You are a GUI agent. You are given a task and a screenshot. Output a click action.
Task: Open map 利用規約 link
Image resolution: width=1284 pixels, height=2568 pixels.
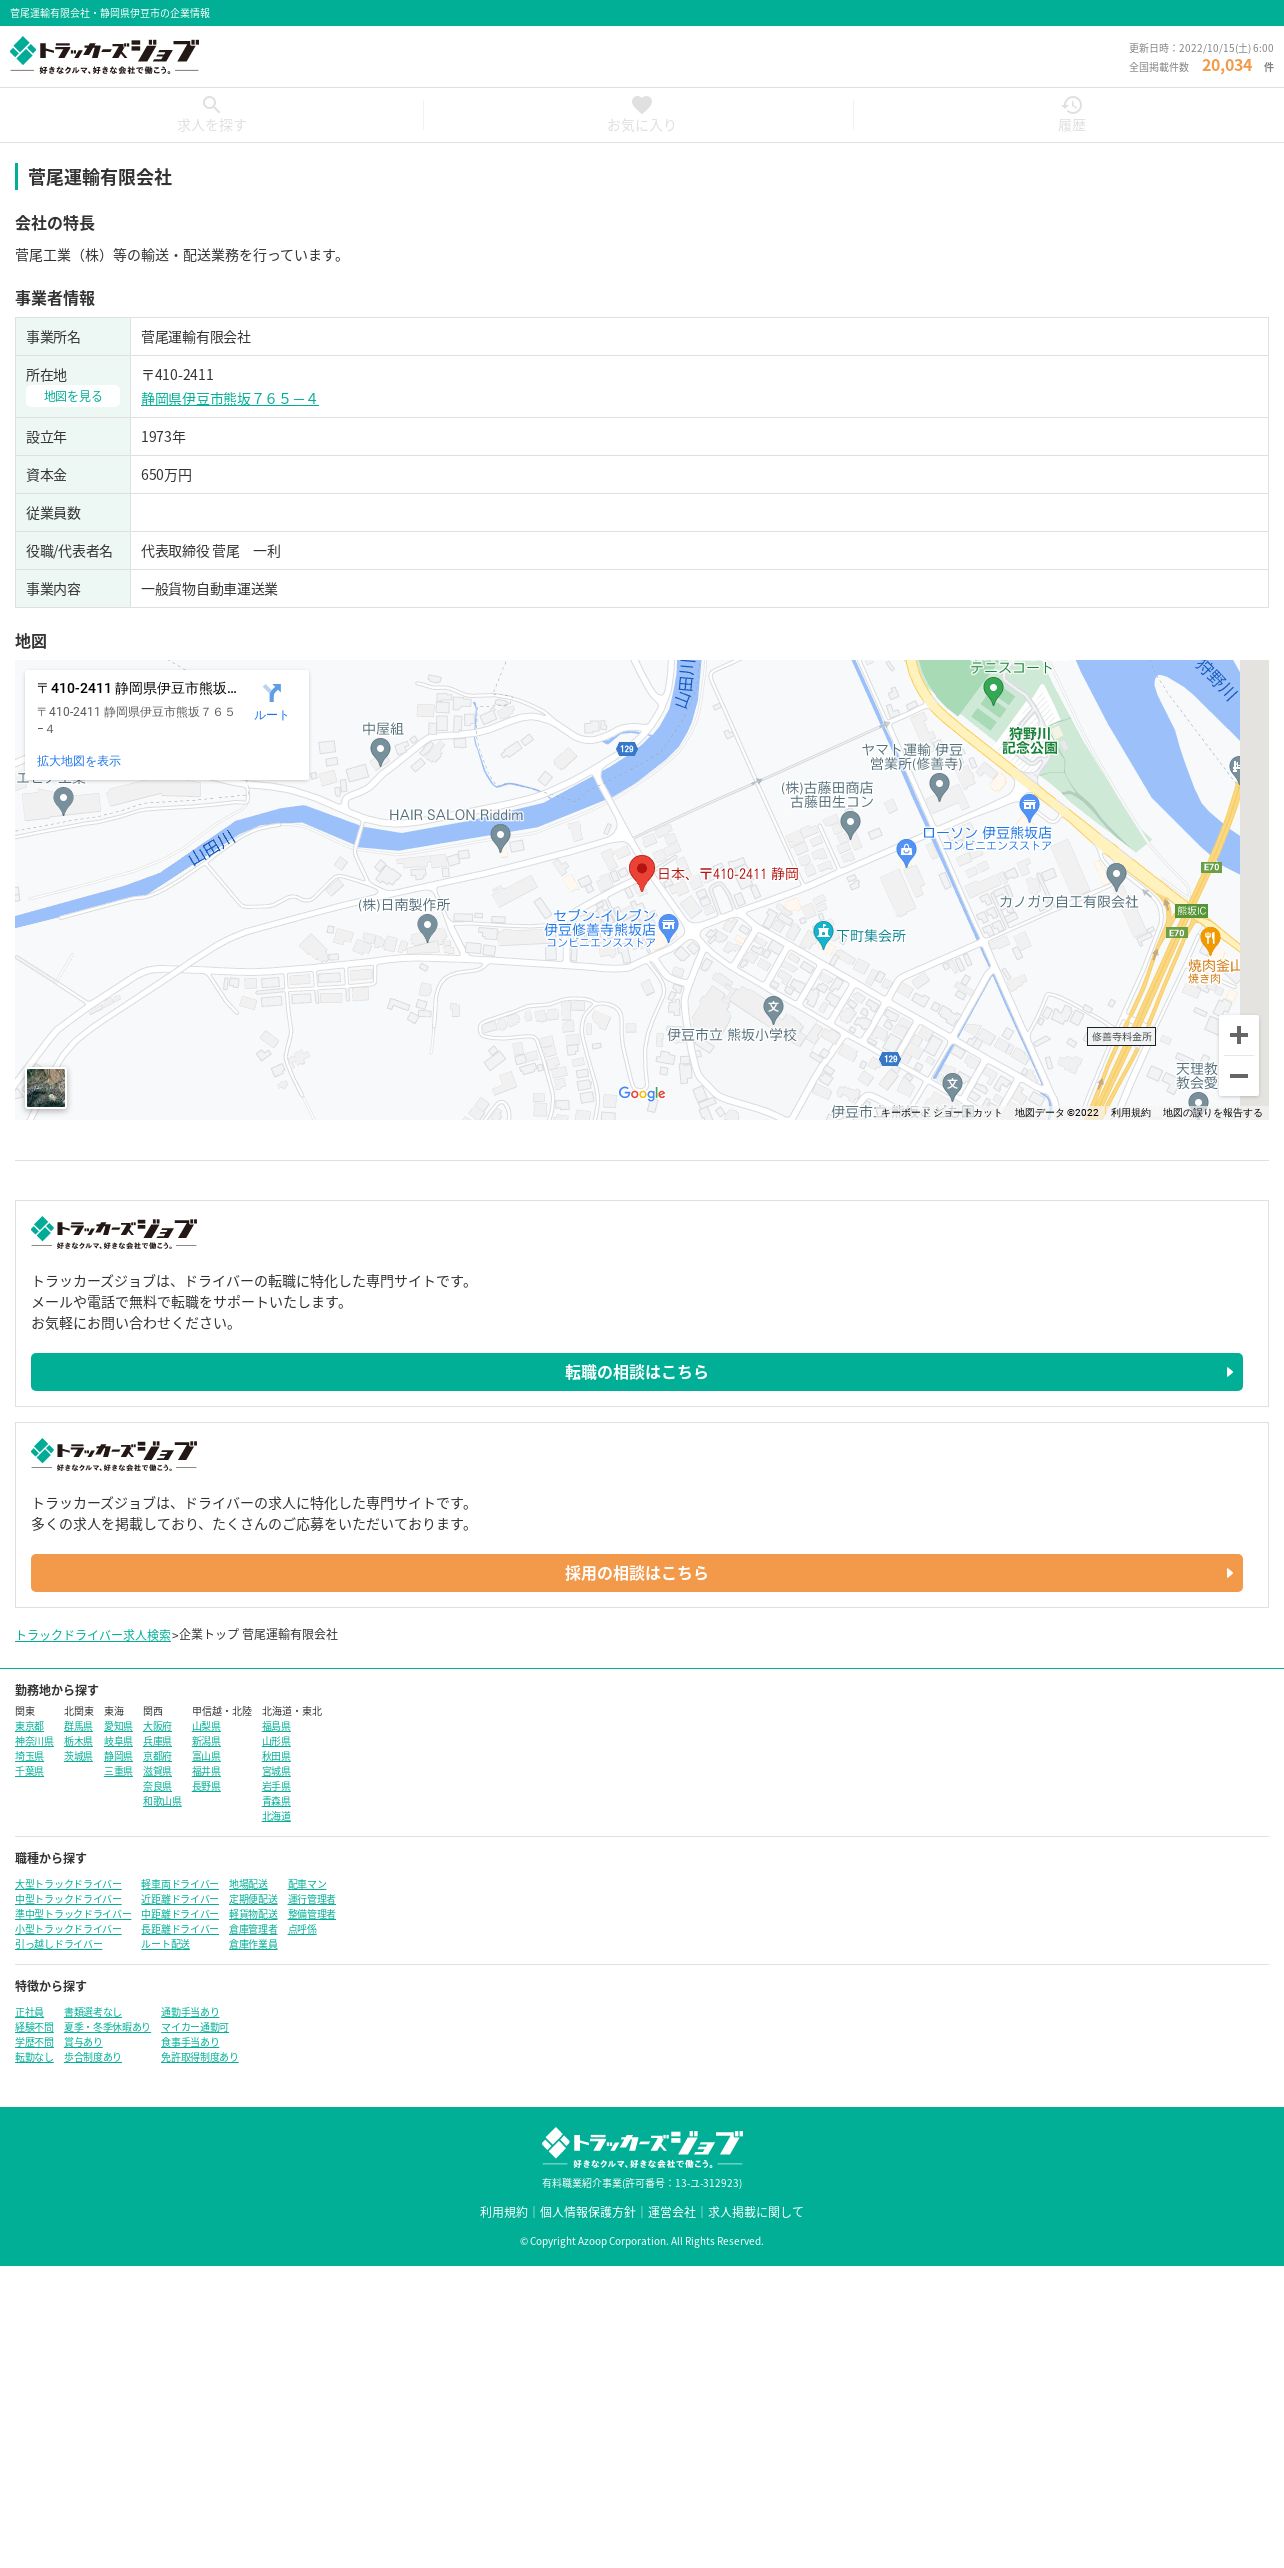click(x=1130, y=1113)
